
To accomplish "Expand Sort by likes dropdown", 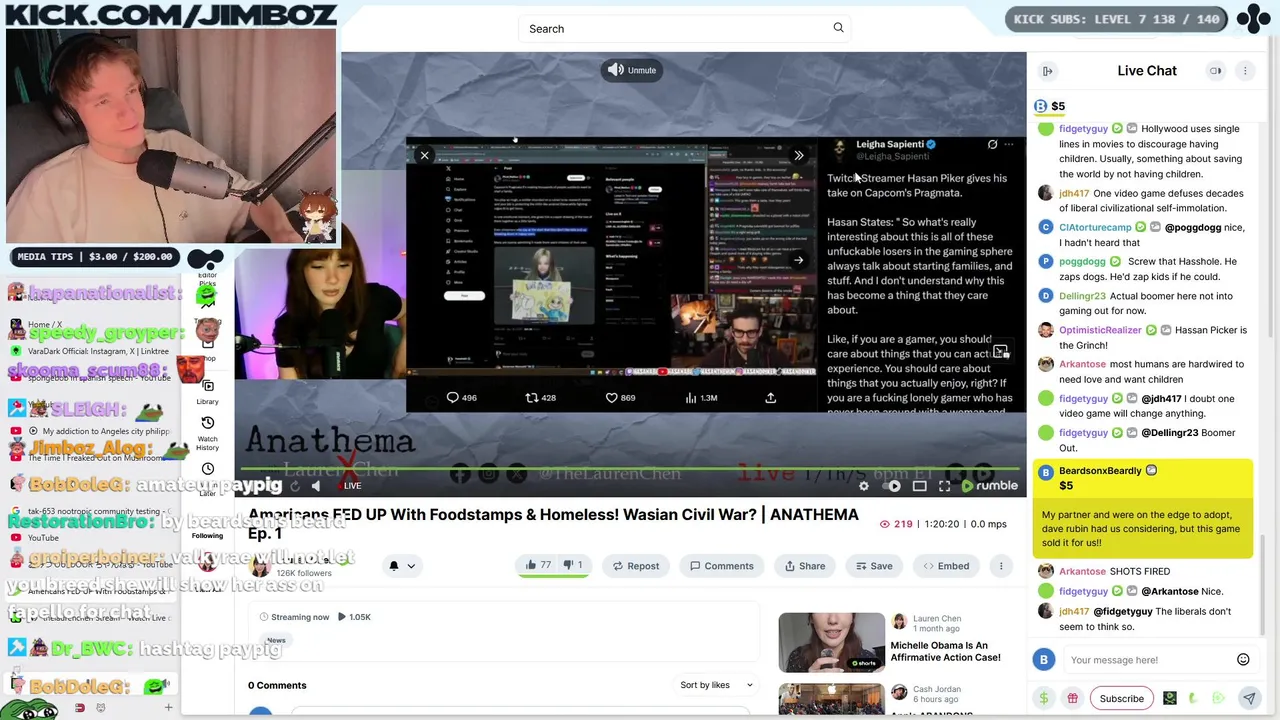I will click(716, 685).
